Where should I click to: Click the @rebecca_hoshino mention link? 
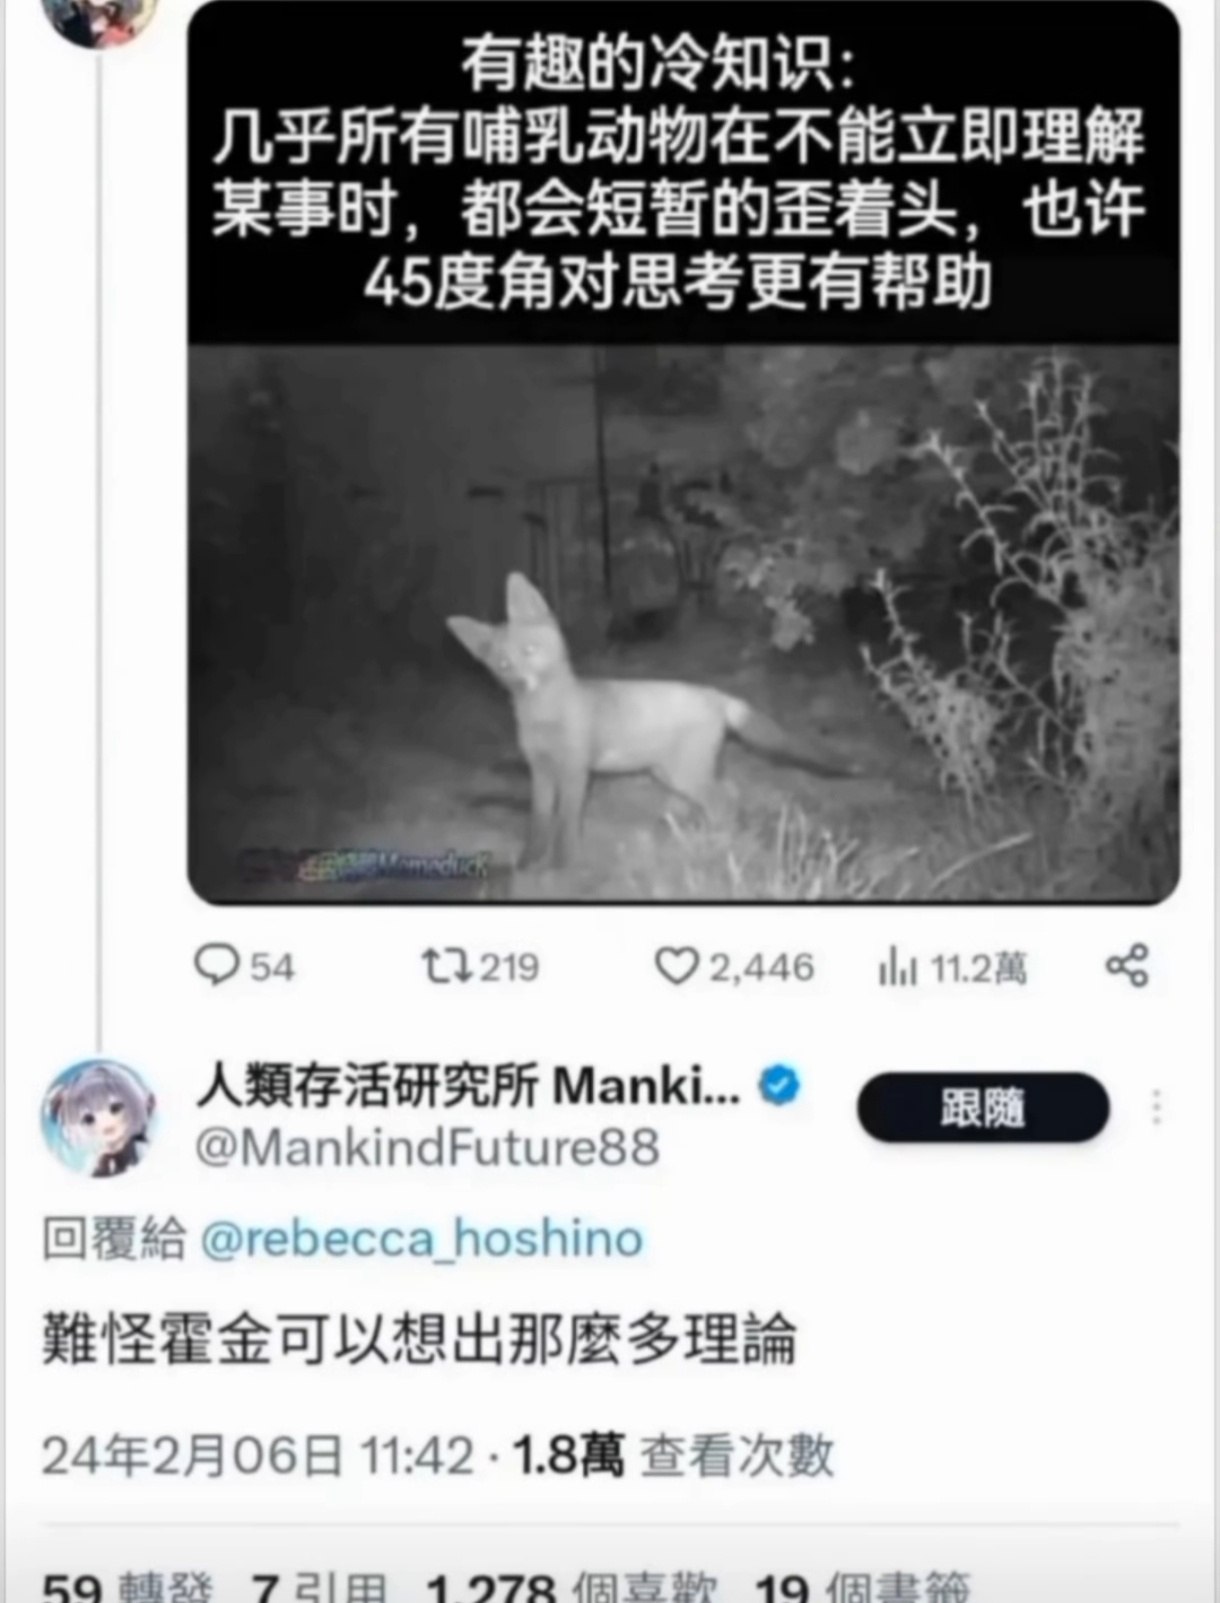(x=421, y=1239)
